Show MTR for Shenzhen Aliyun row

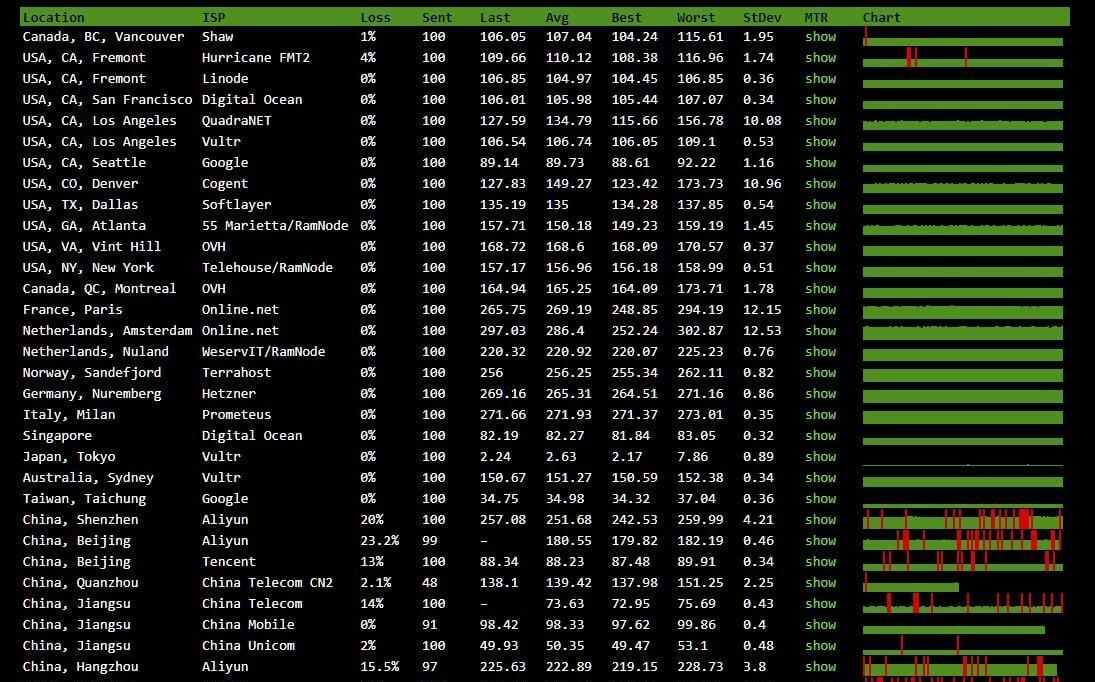(x=821, y=519)
